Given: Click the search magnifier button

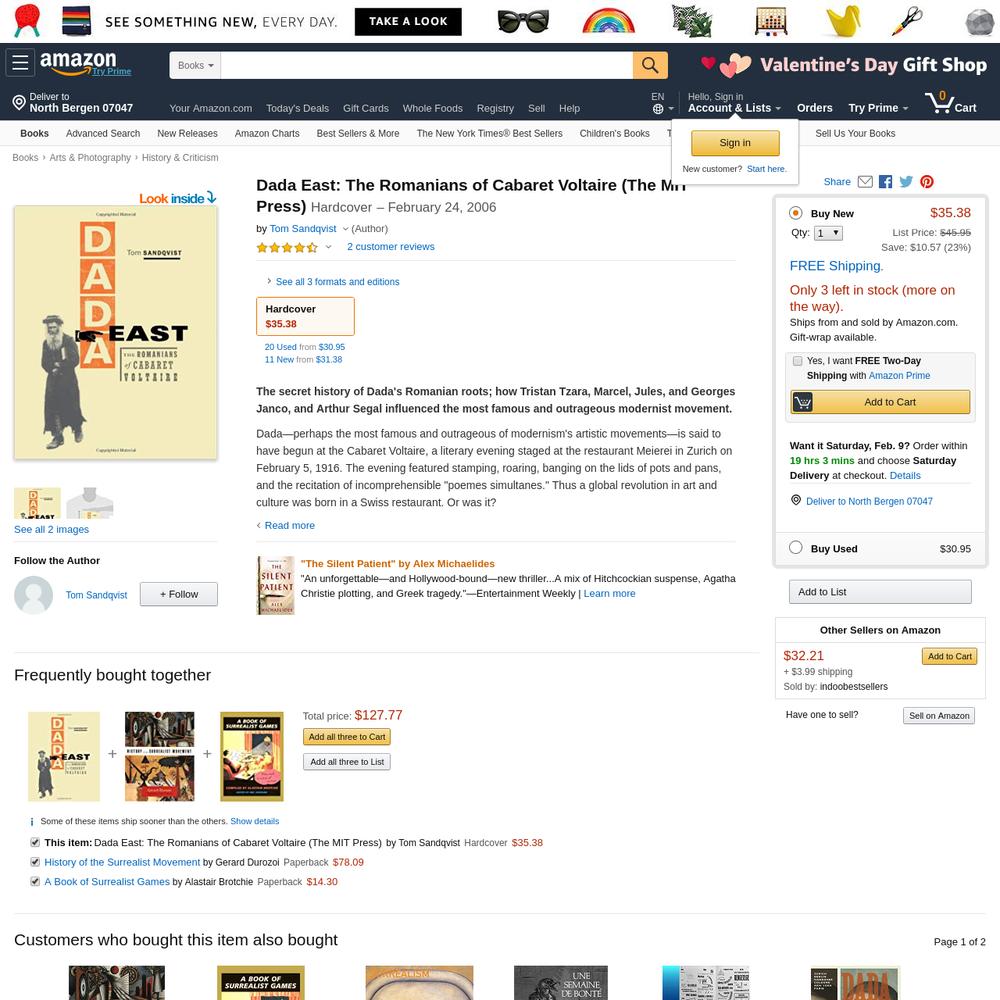Looking at the screenshot, I should pyautogui.click(x=650, y=65).
